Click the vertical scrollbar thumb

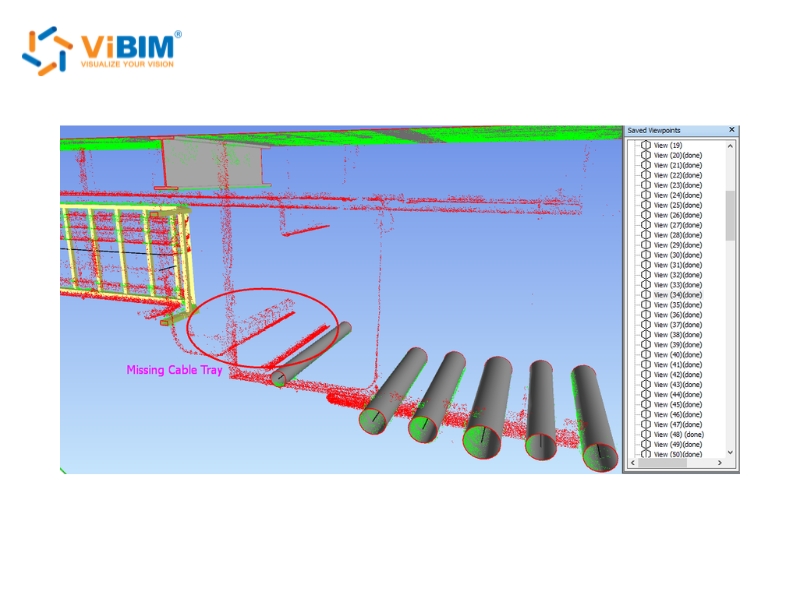coord(730,215)
